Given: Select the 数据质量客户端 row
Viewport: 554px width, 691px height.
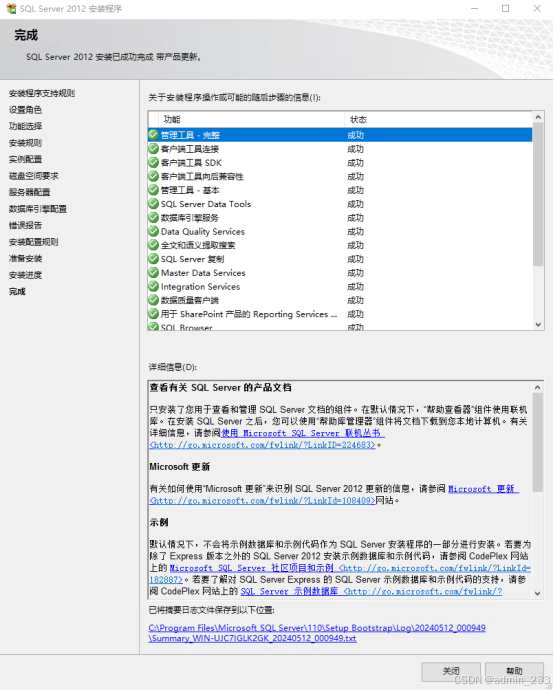Looking at the screenshot, I should tap(340, 300).
